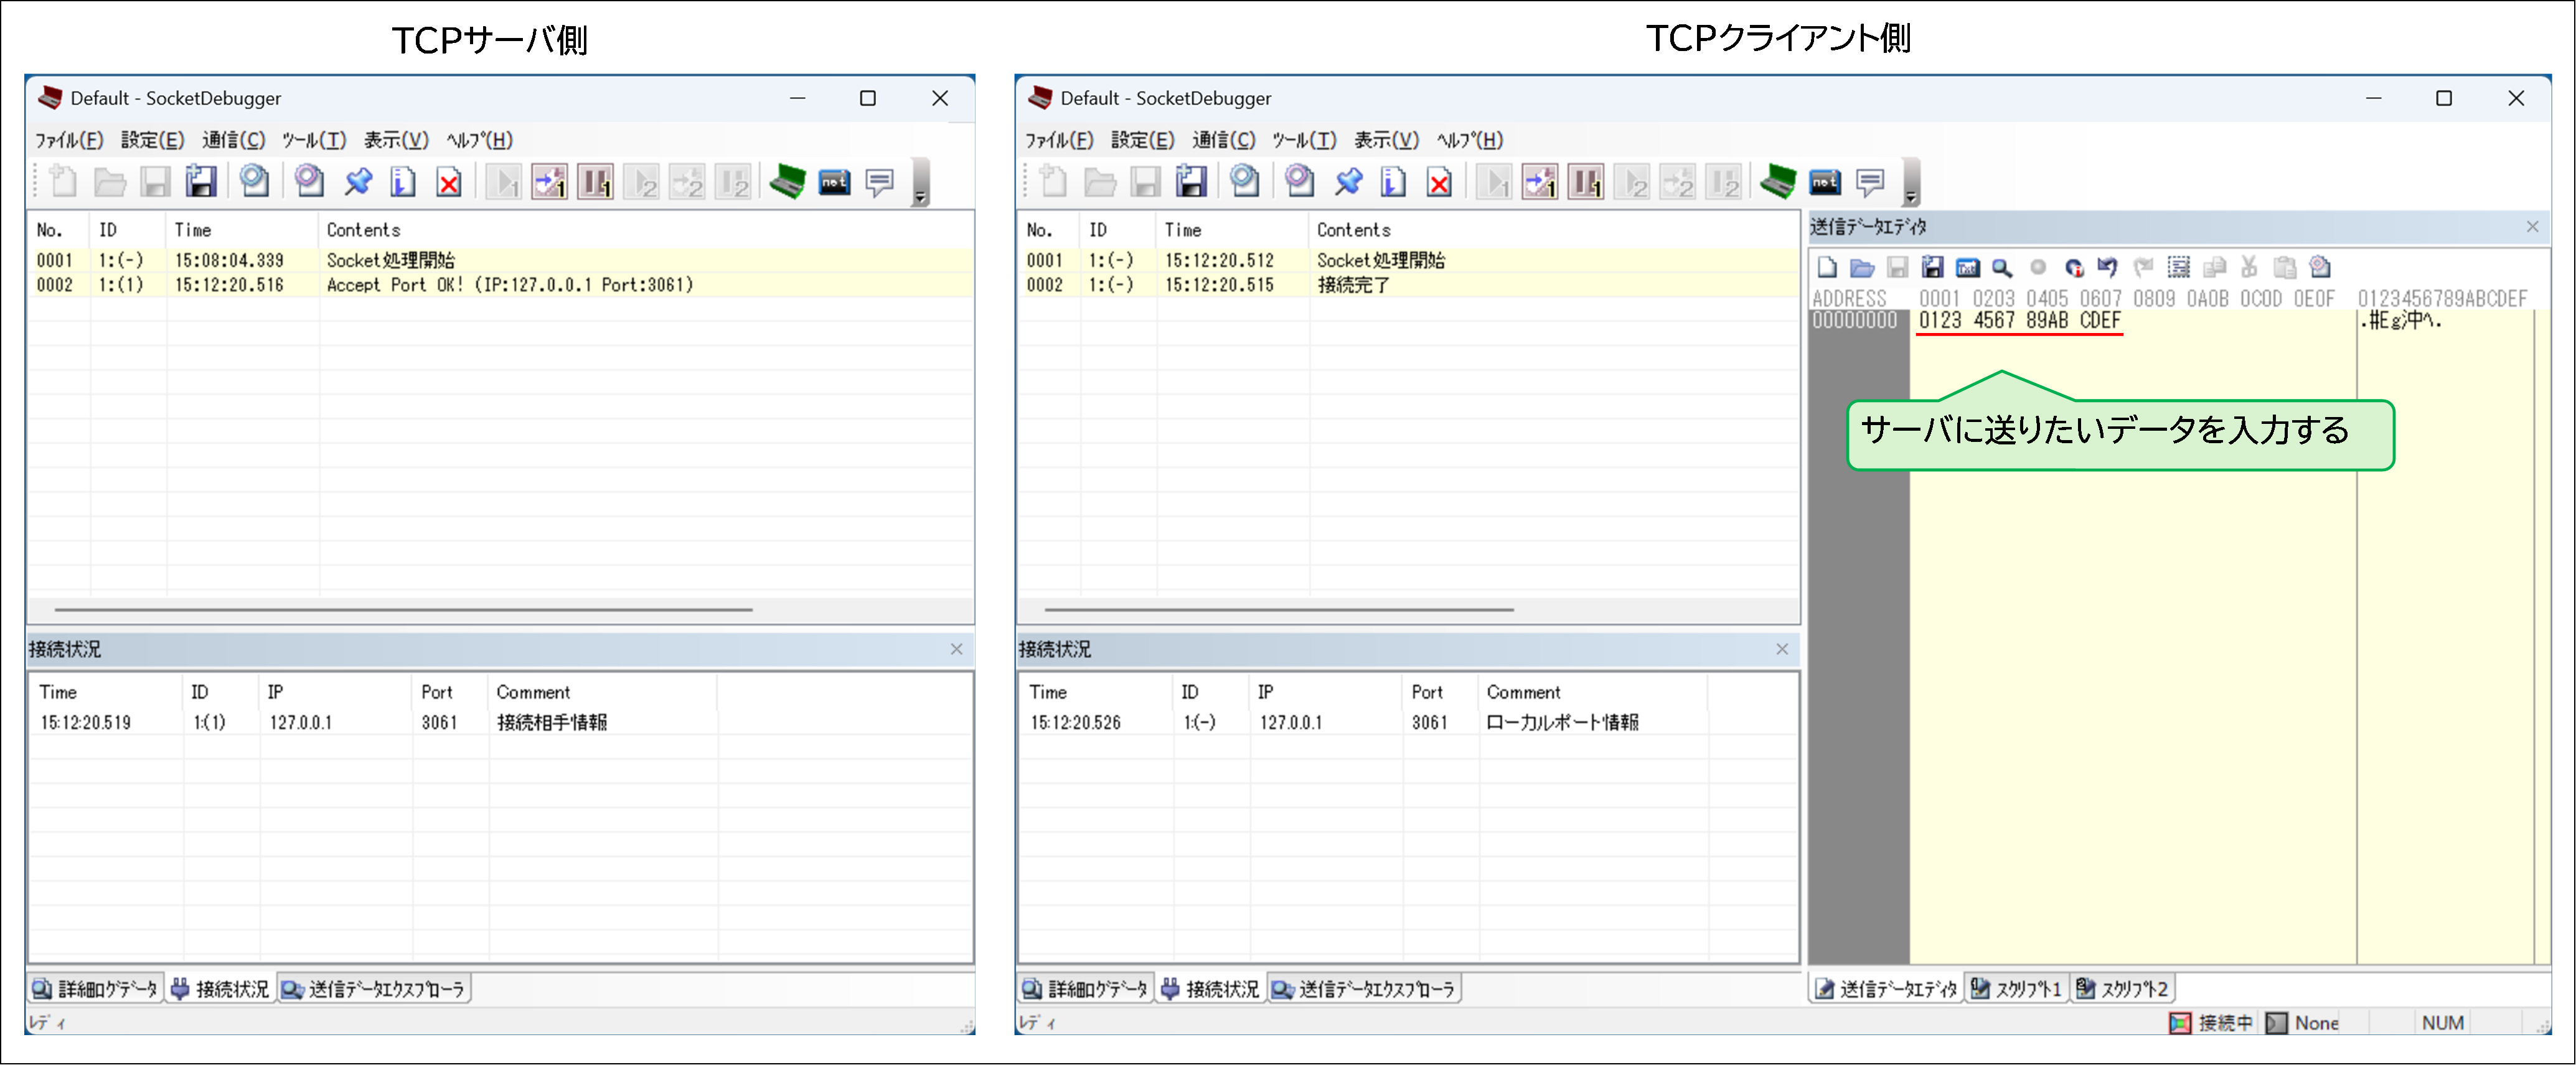Close the 送信データエディタ panel
2576x1065 pixels.
point(2532,227)
